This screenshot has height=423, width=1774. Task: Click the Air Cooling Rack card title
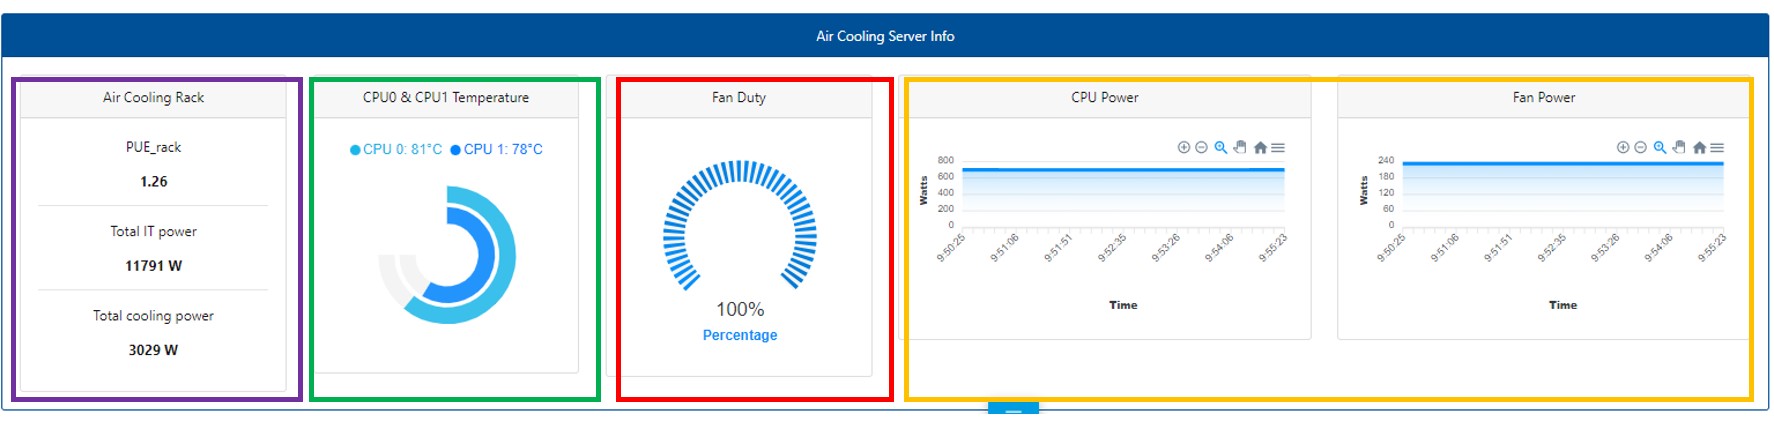pyautogui.click(x=153, y=97)
